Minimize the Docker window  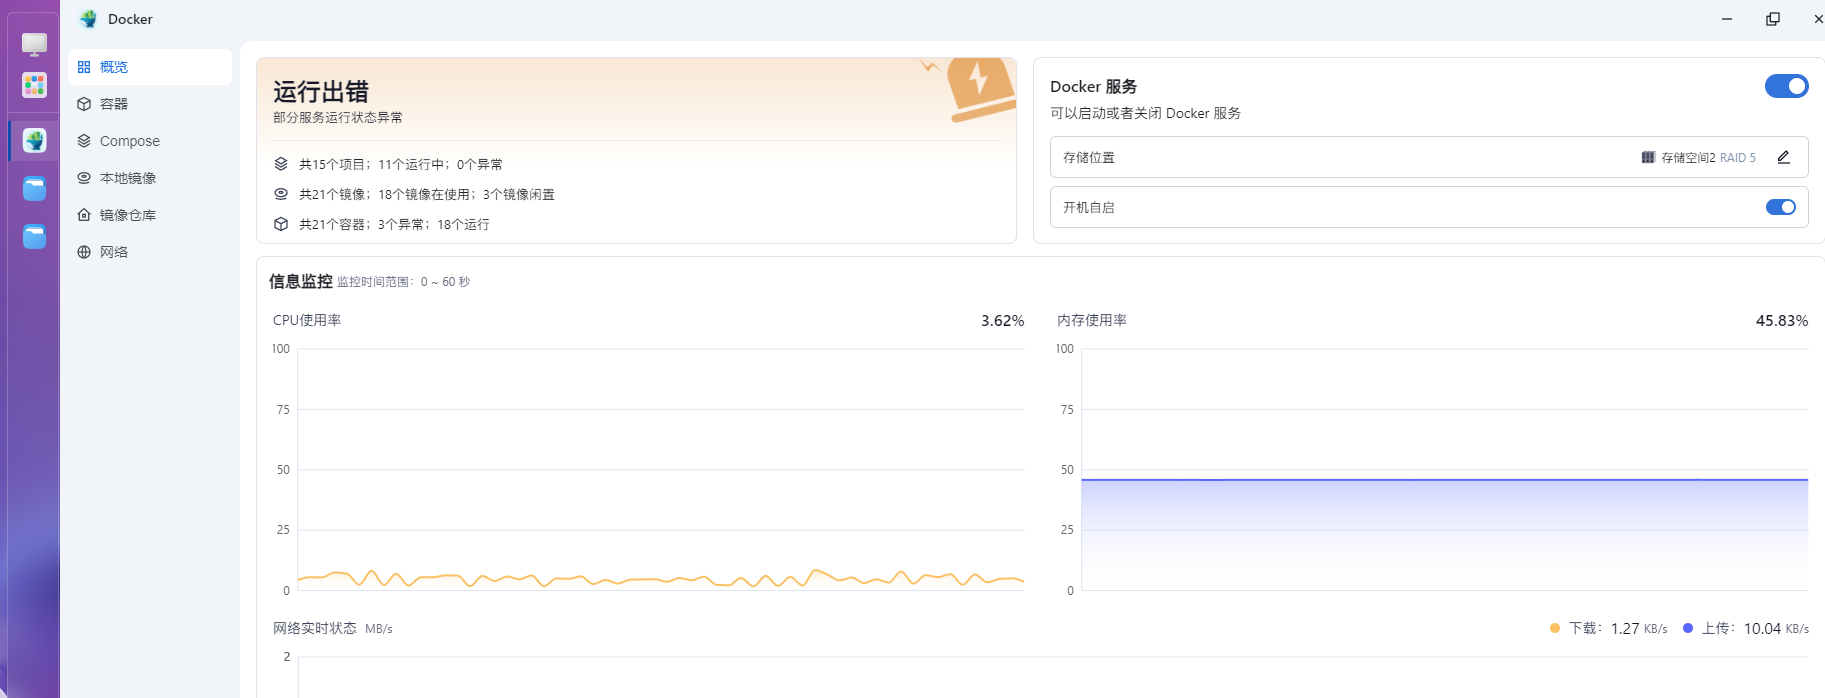coord(1726,19)
